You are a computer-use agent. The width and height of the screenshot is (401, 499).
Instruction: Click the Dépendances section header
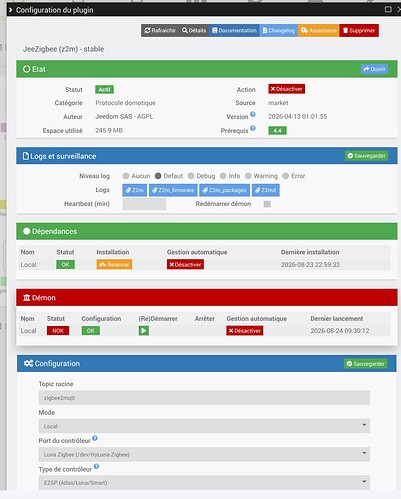(x=207, y=231)
